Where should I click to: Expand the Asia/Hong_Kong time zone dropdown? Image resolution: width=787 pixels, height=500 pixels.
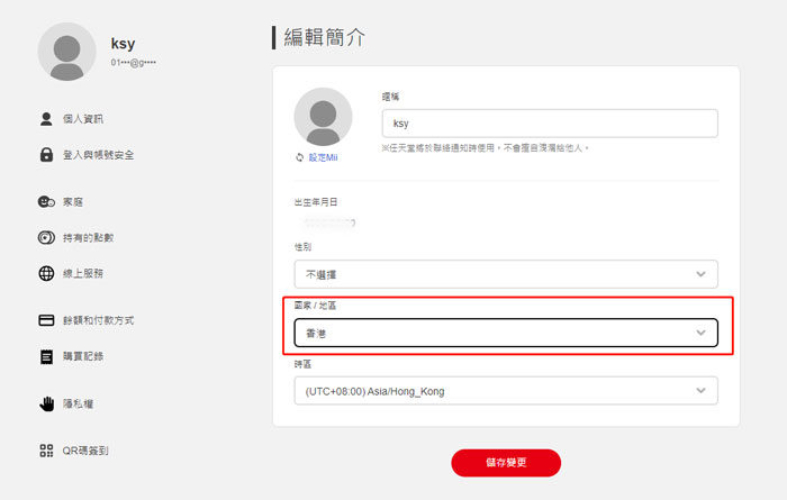coord(506,391)
